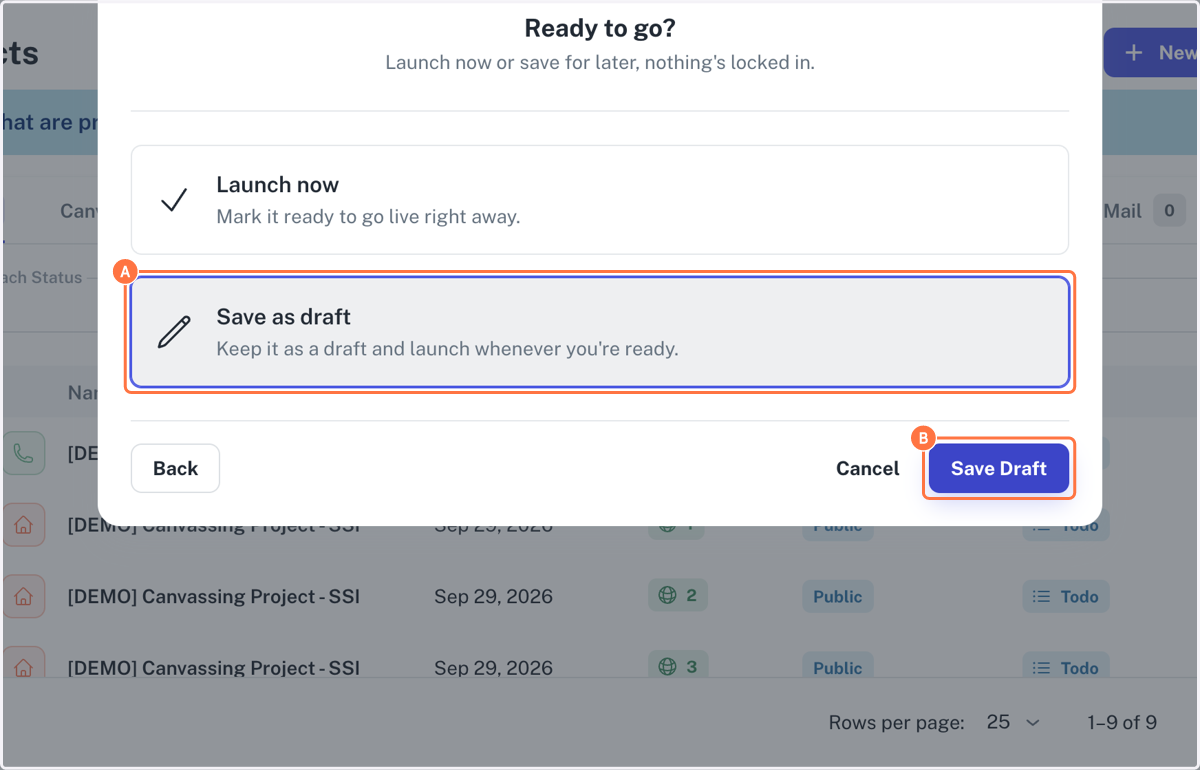Click the phone icon in the projects list

(x=24, y=454)
